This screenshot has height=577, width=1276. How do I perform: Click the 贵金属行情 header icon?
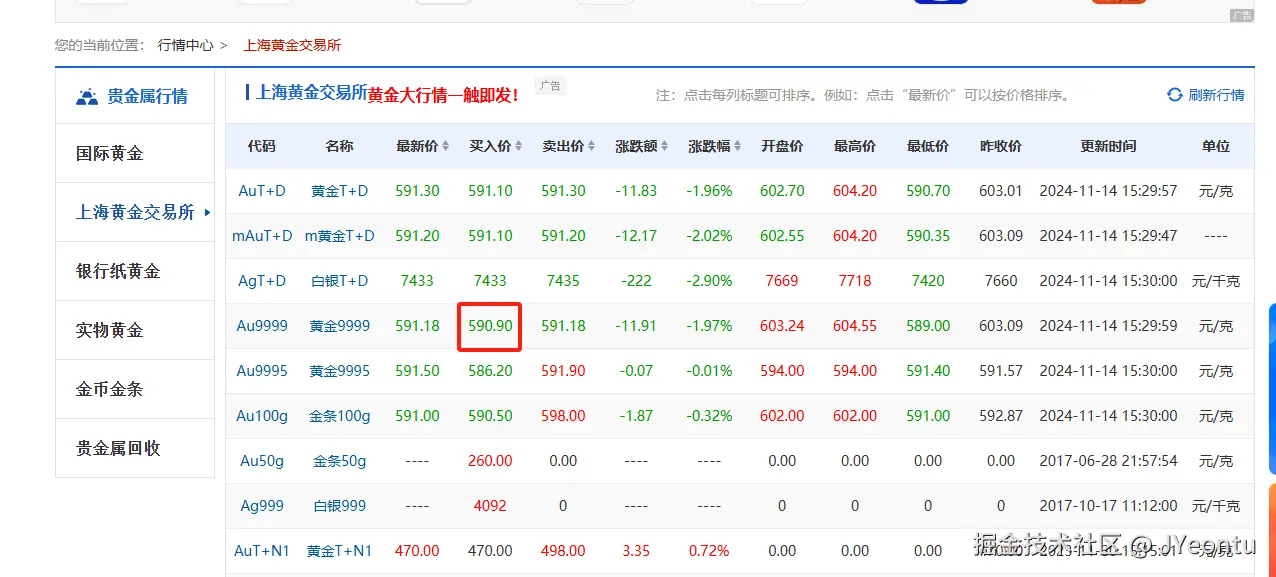tap(88, 97)
